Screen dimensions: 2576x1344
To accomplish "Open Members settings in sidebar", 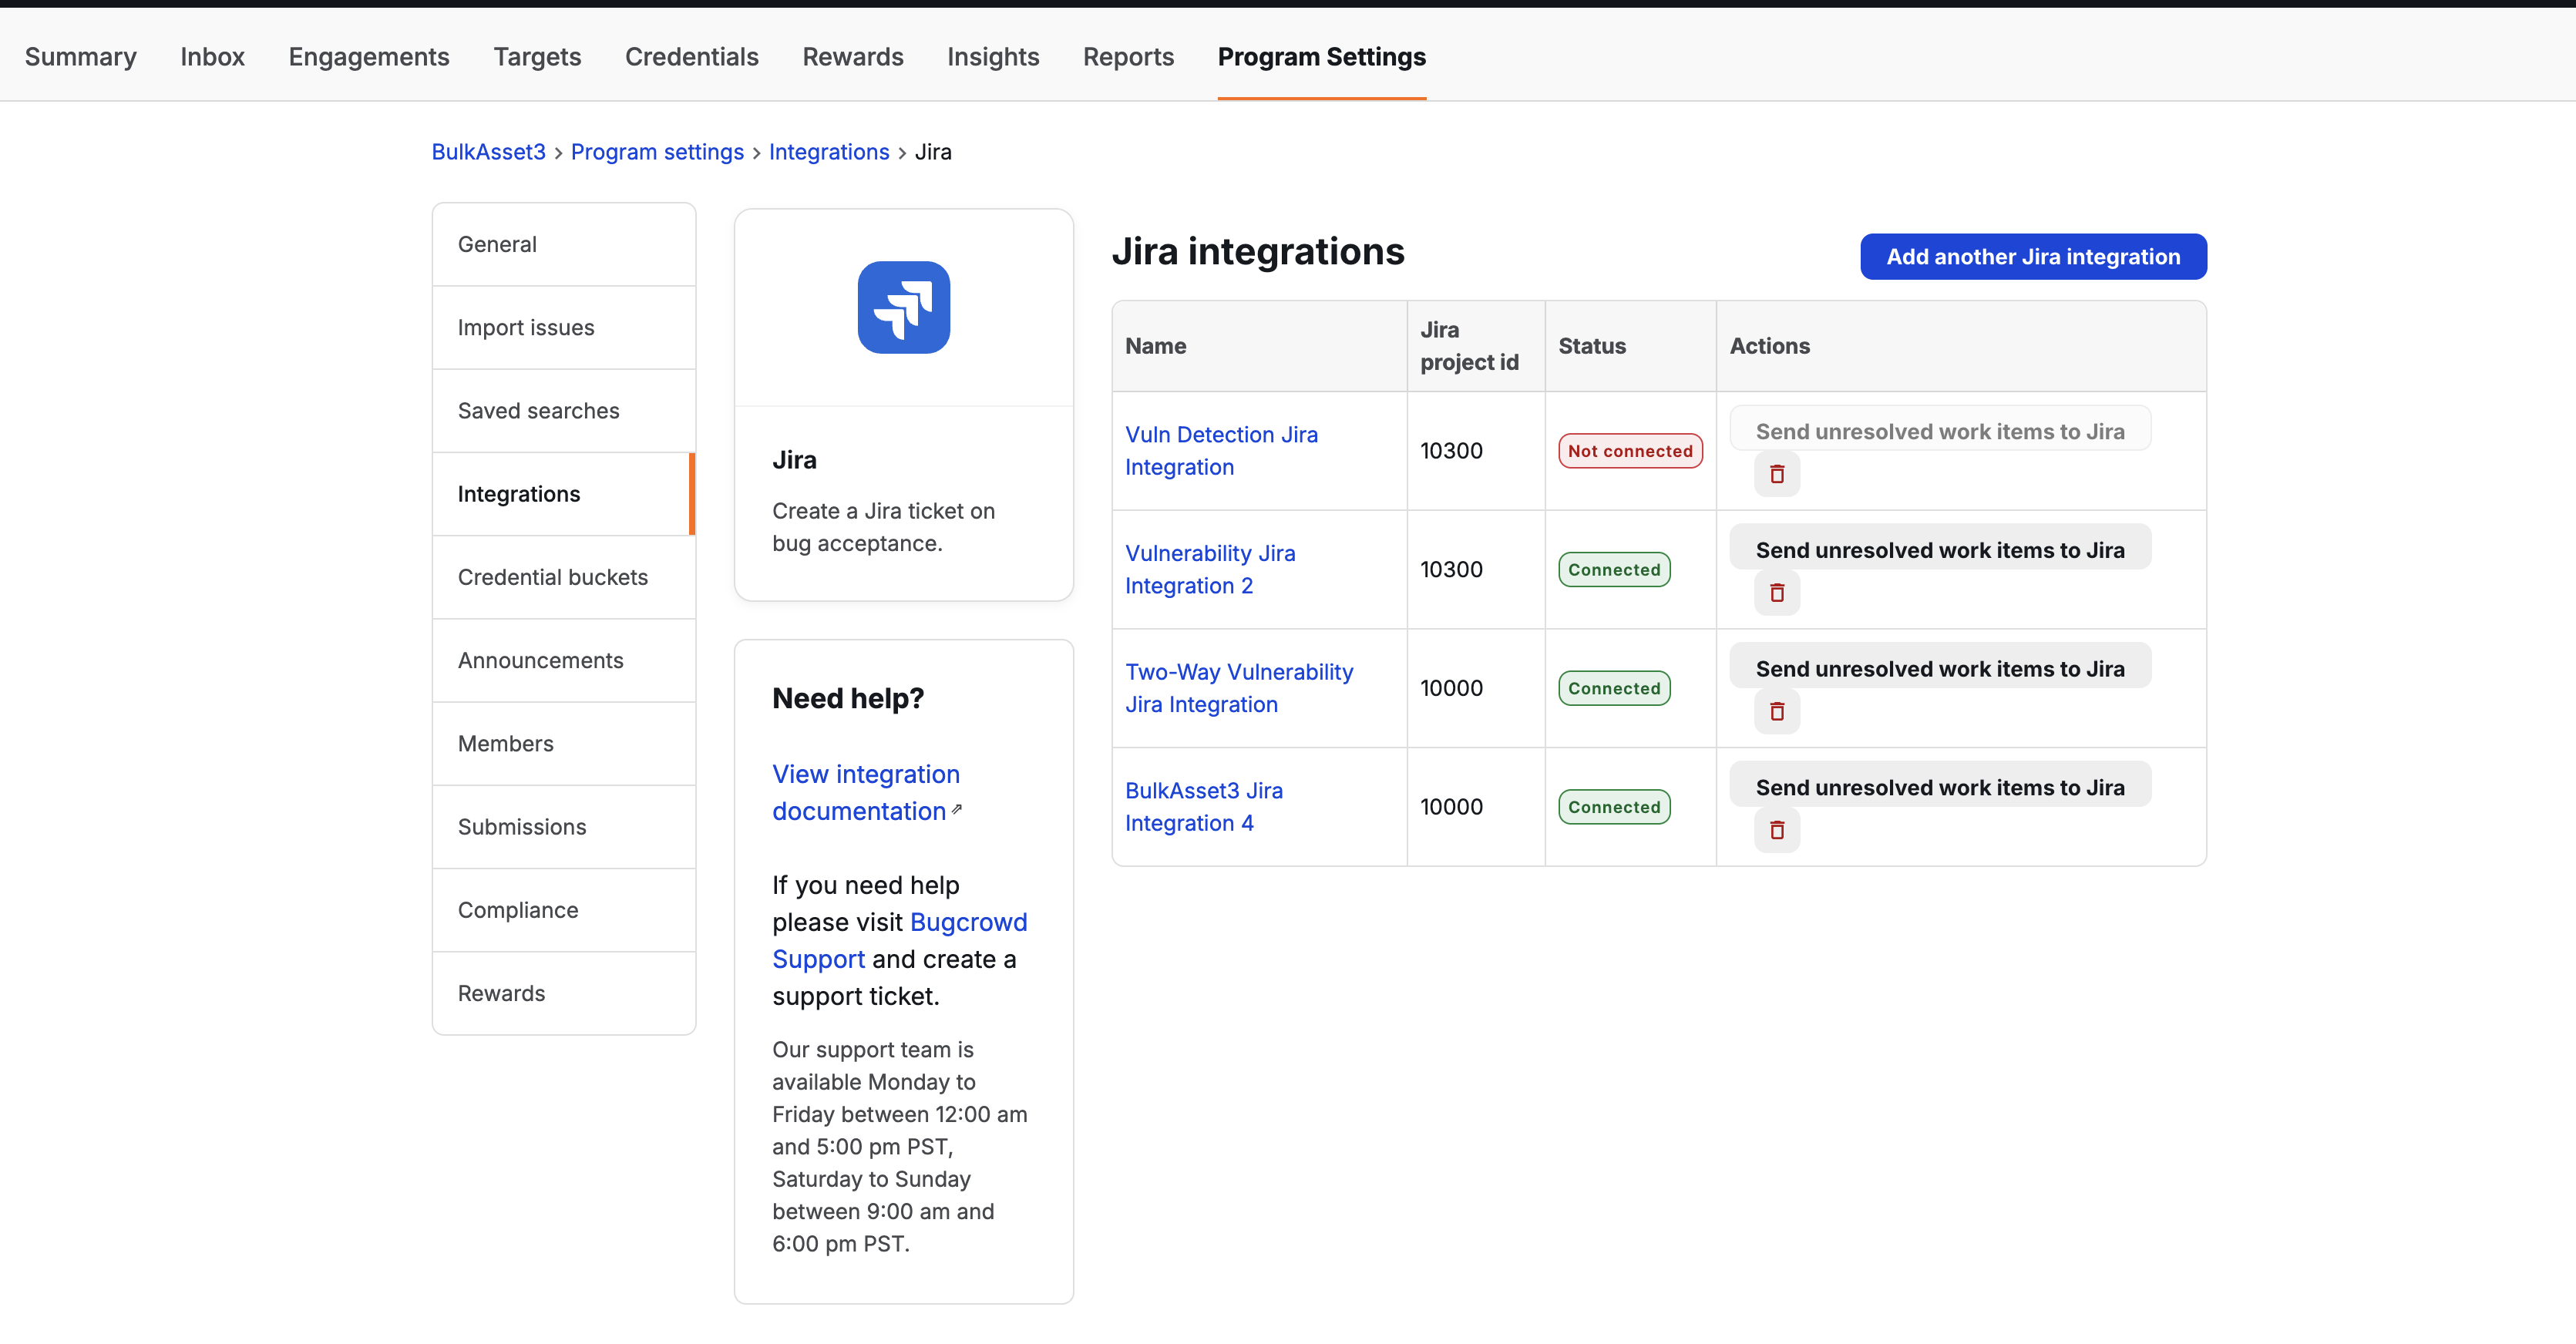I will [x=564, y=744].
